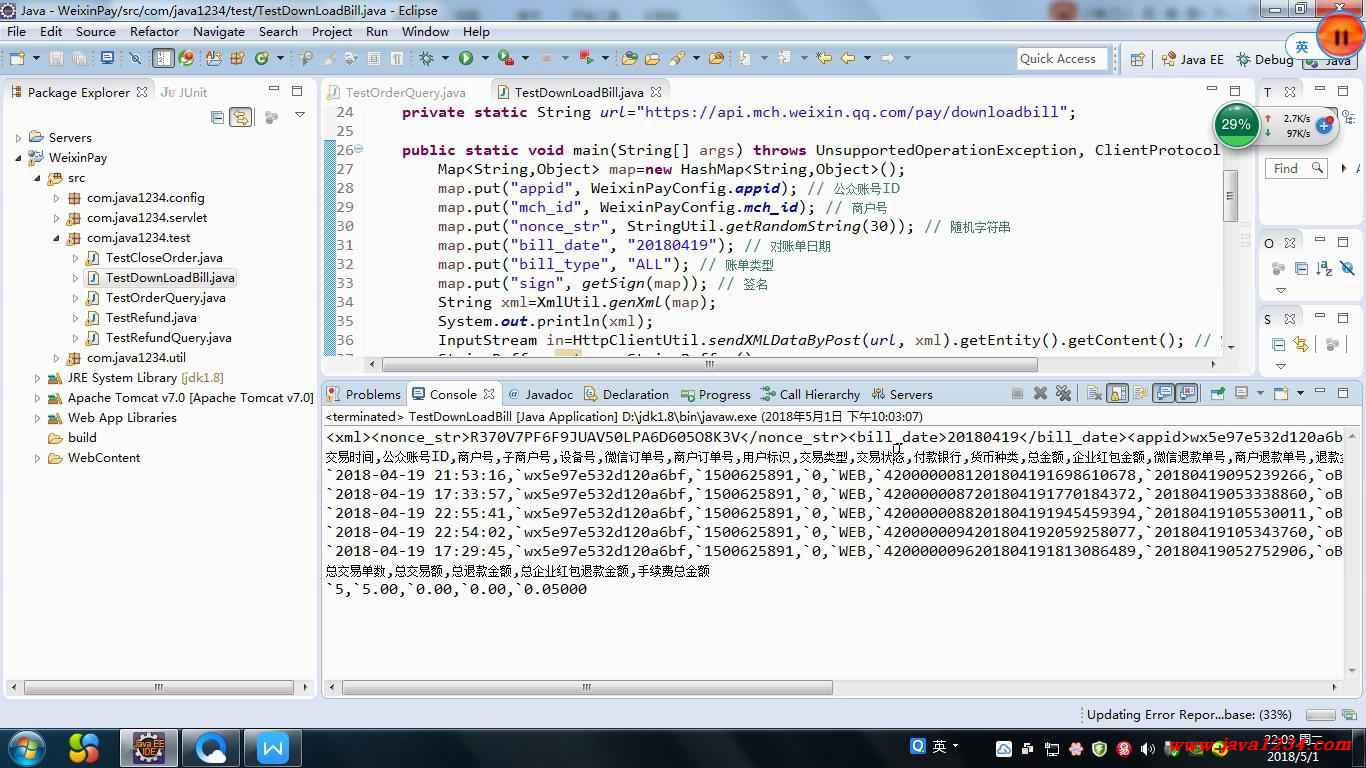Select TestRefund.java in Package Explorer
Viewport: 1366px width, 768px height.
[x=151, y=318]
